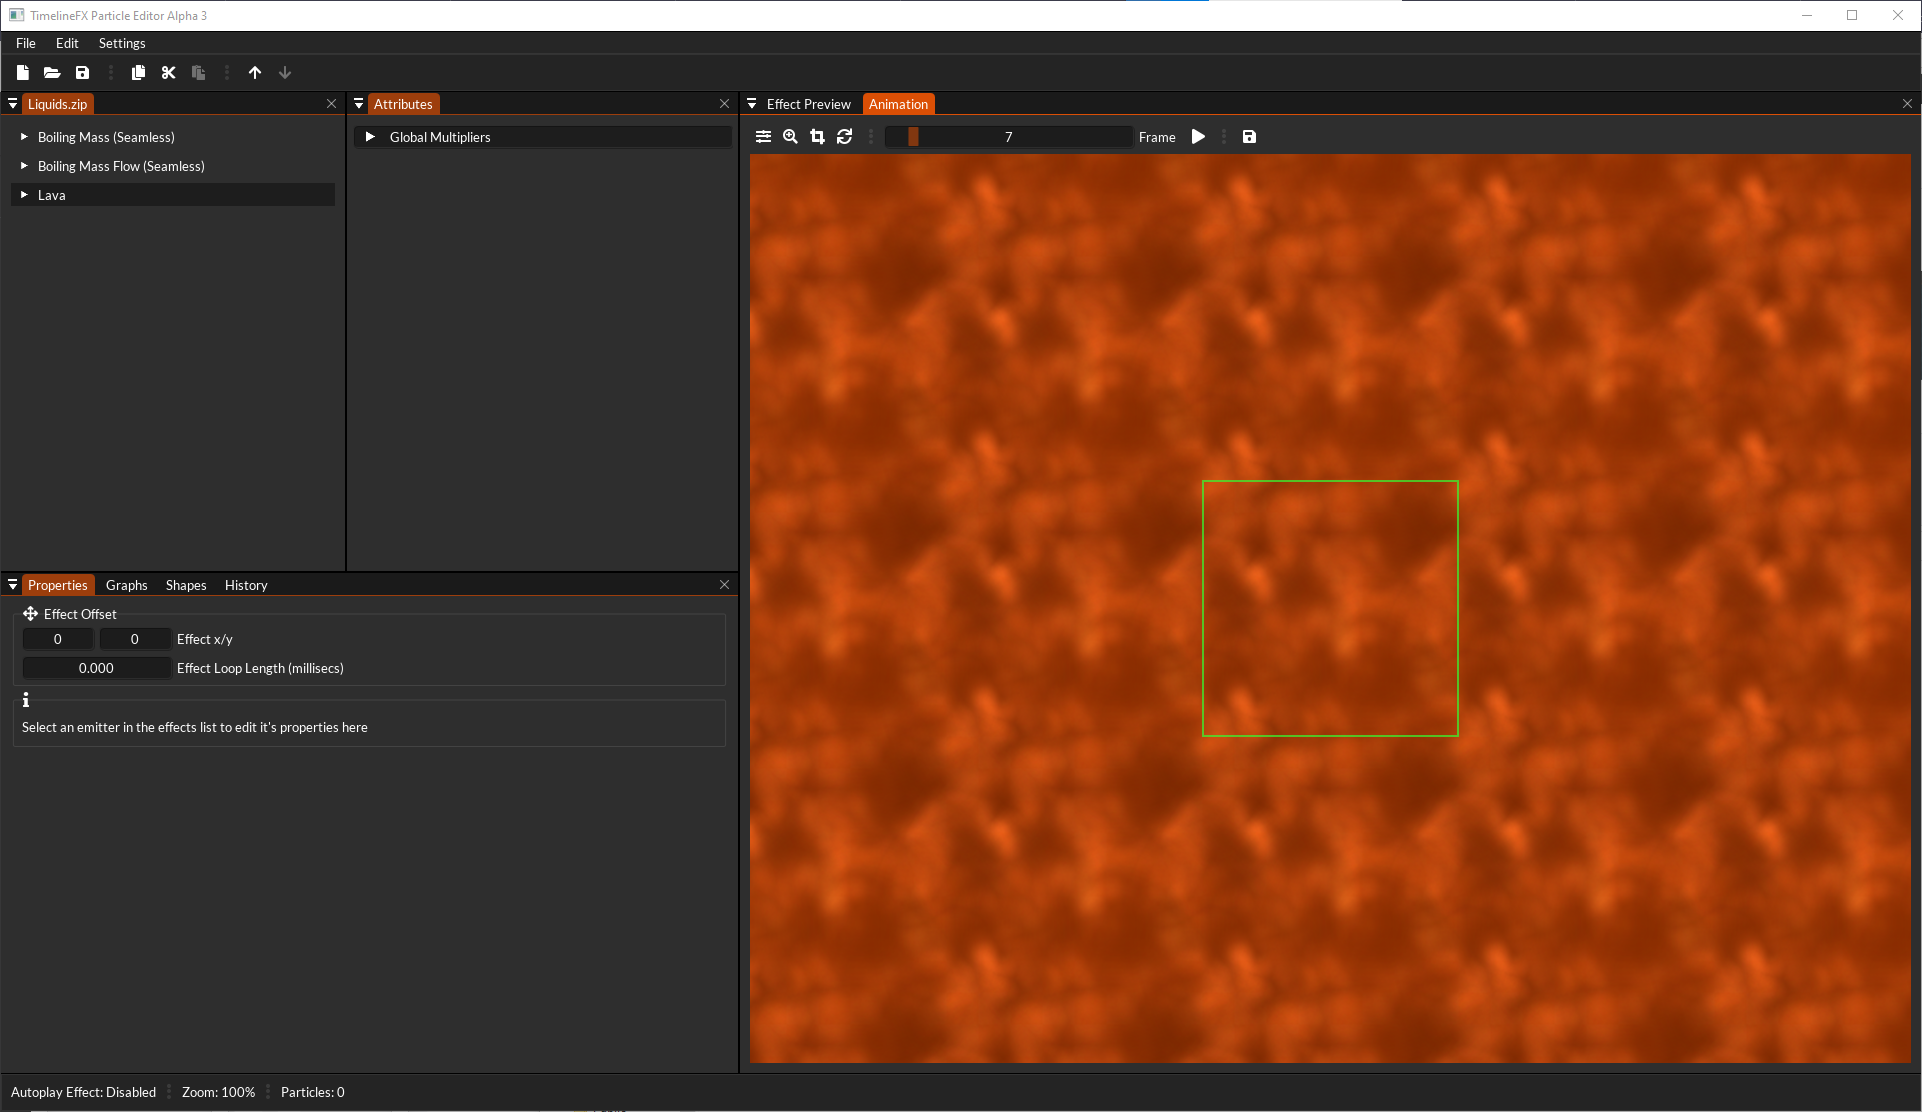Click the Zoom: 100% status text

click(x=218, y=1092)
